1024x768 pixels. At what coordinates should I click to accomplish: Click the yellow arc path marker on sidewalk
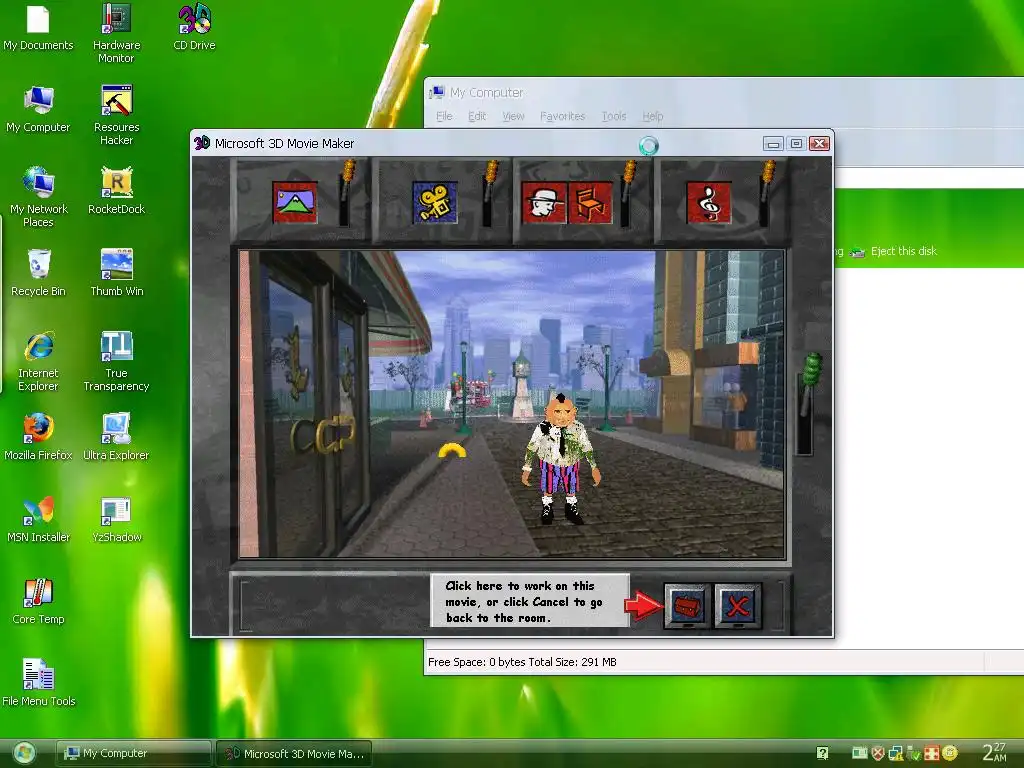point(452,450)
